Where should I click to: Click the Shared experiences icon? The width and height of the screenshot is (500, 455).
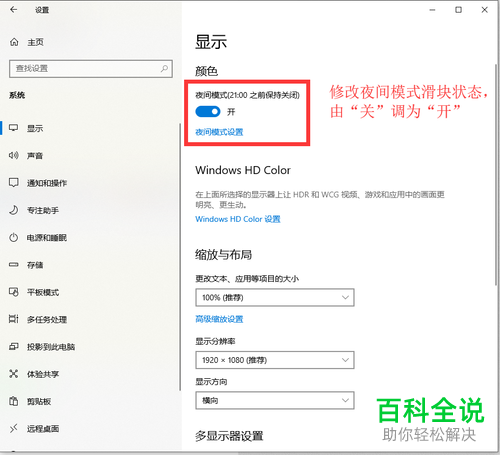13,374
